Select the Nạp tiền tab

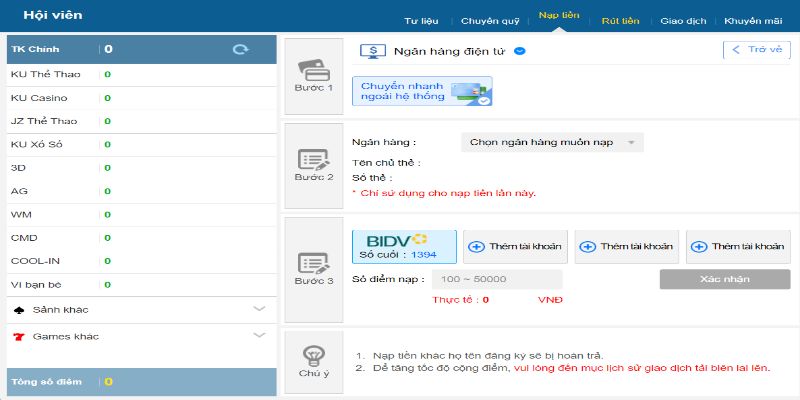click(x=559, y=15)
